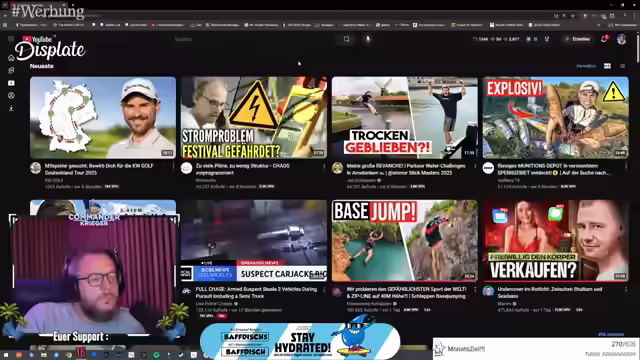Open Subscriptions in the YouTube sidebar
640x360 pixels.
click(11, 83)
